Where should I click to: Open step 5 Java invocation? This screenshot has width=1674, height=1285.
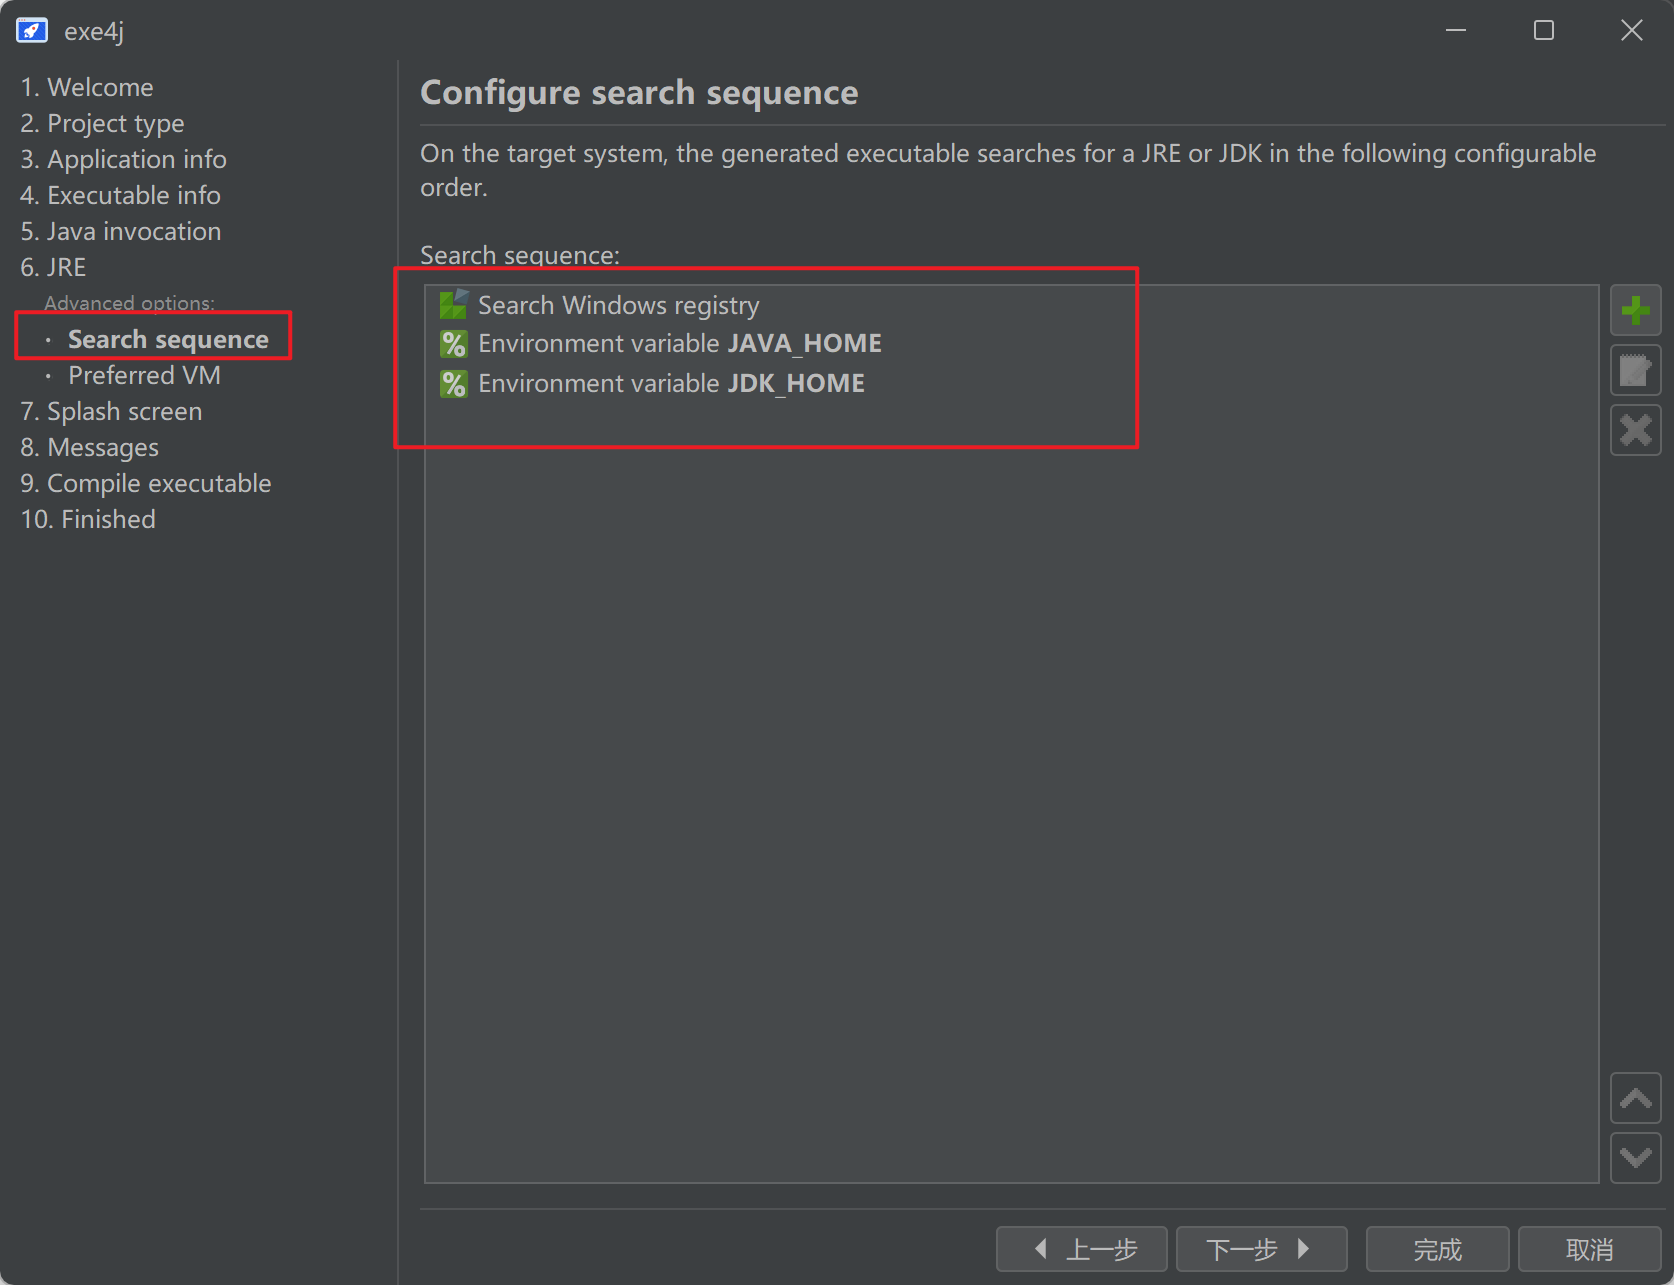coord(120,231)
